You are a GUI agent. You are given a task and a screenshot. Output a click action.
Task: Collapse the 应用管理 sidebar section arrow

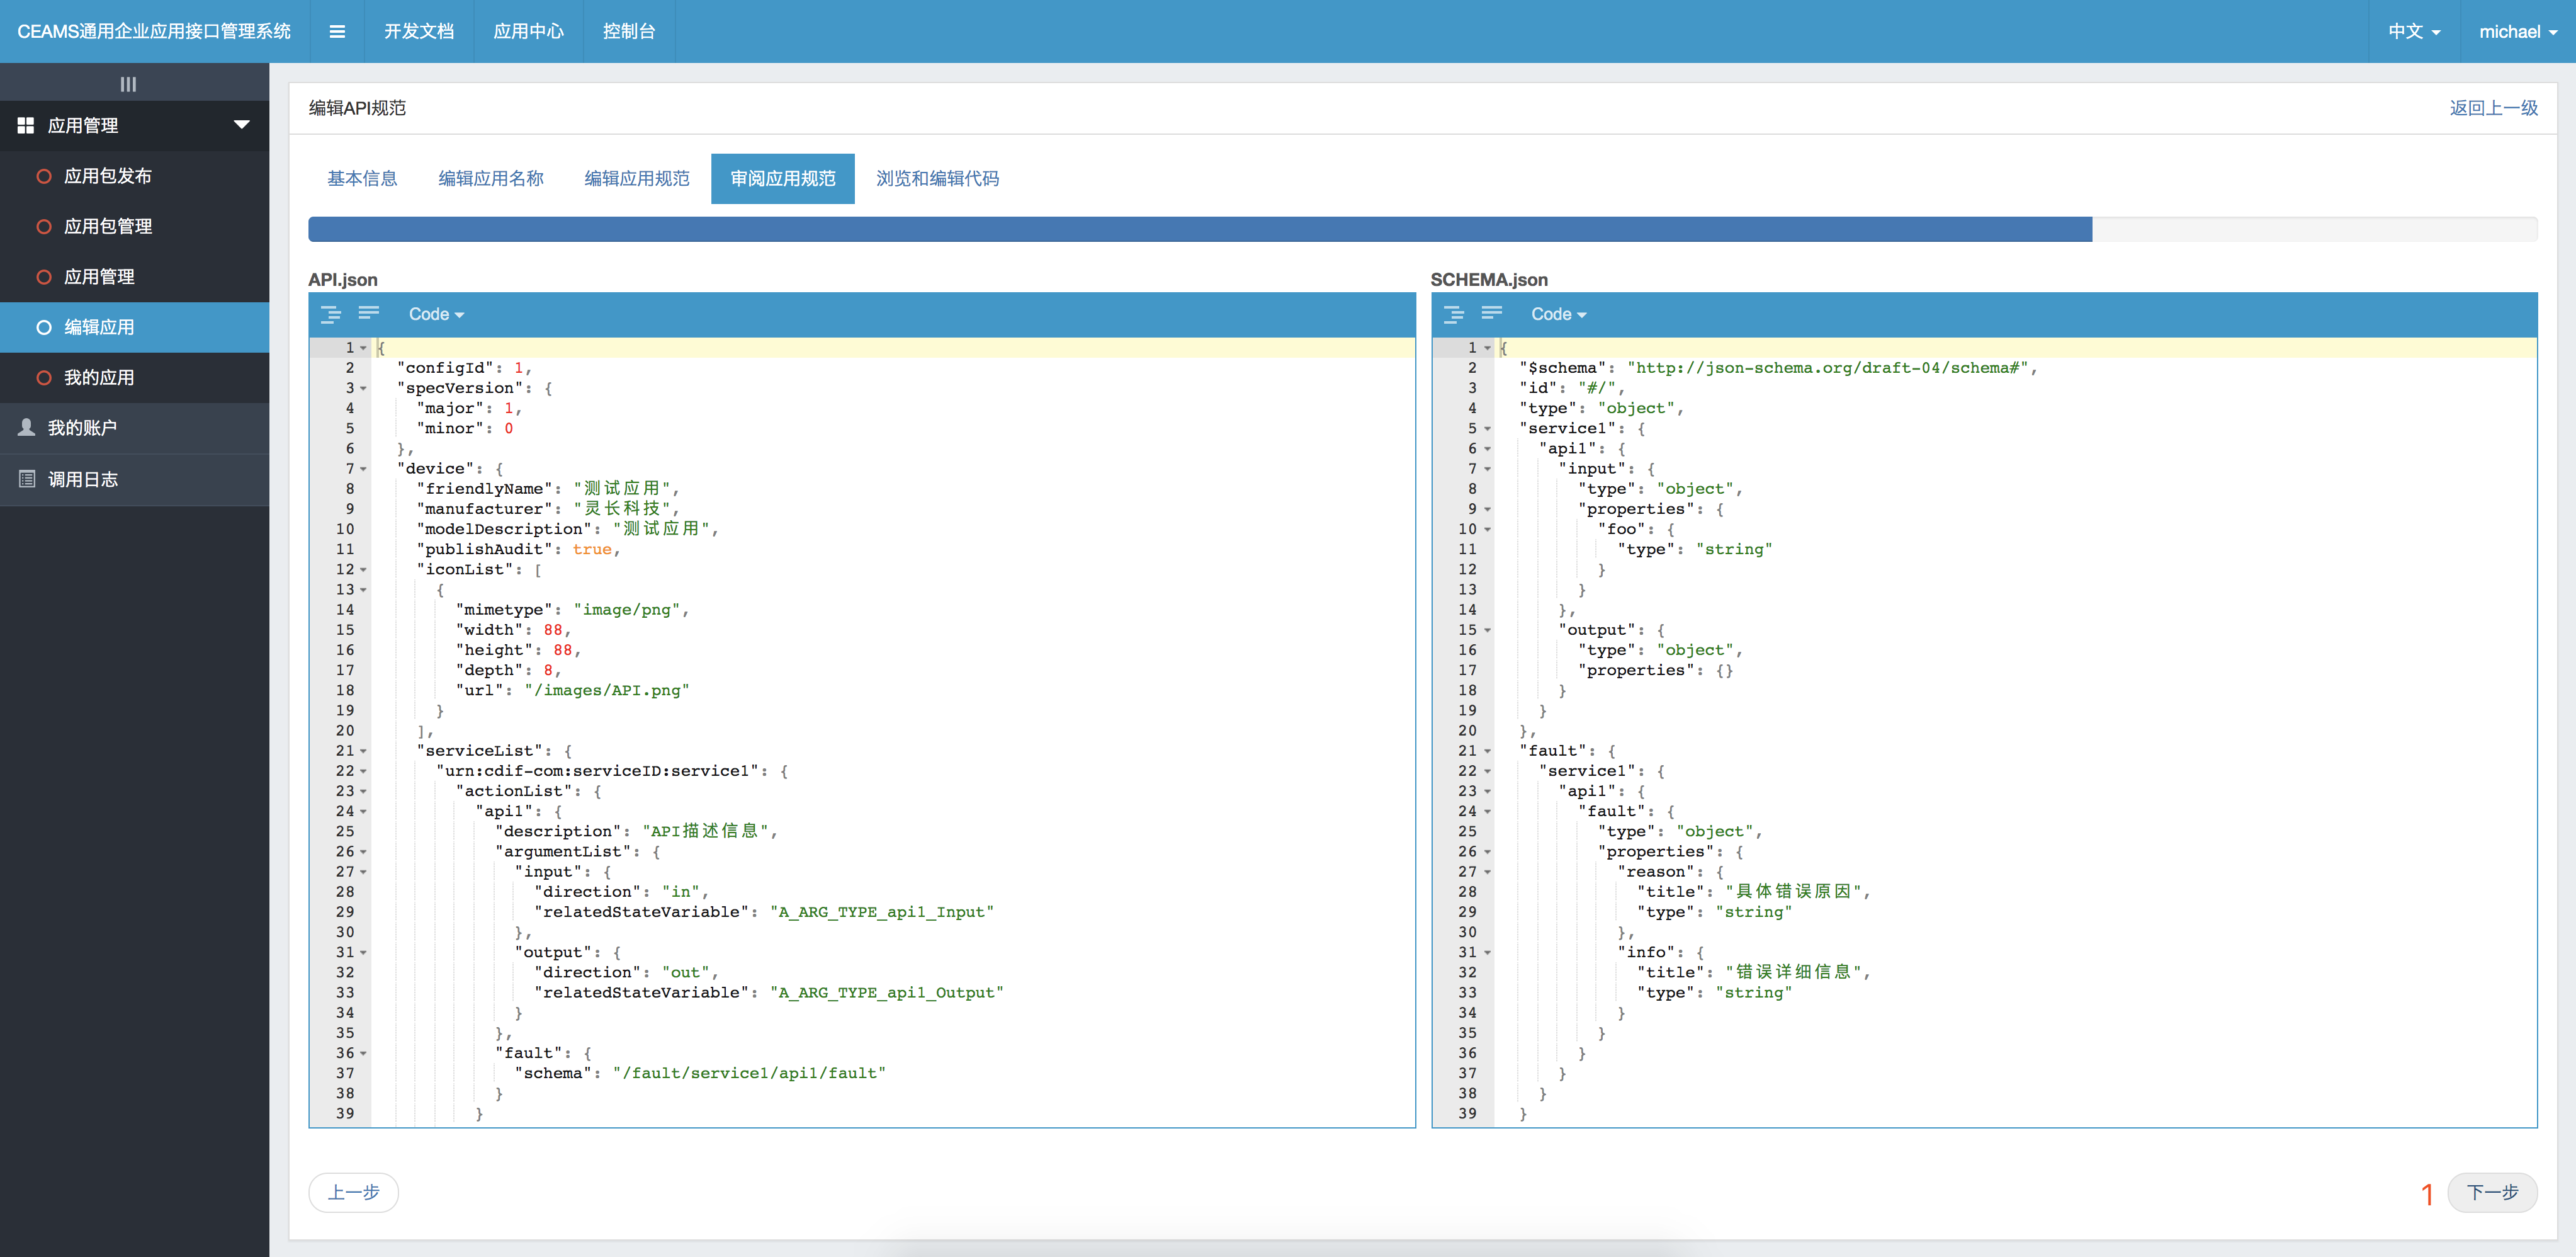241,125
